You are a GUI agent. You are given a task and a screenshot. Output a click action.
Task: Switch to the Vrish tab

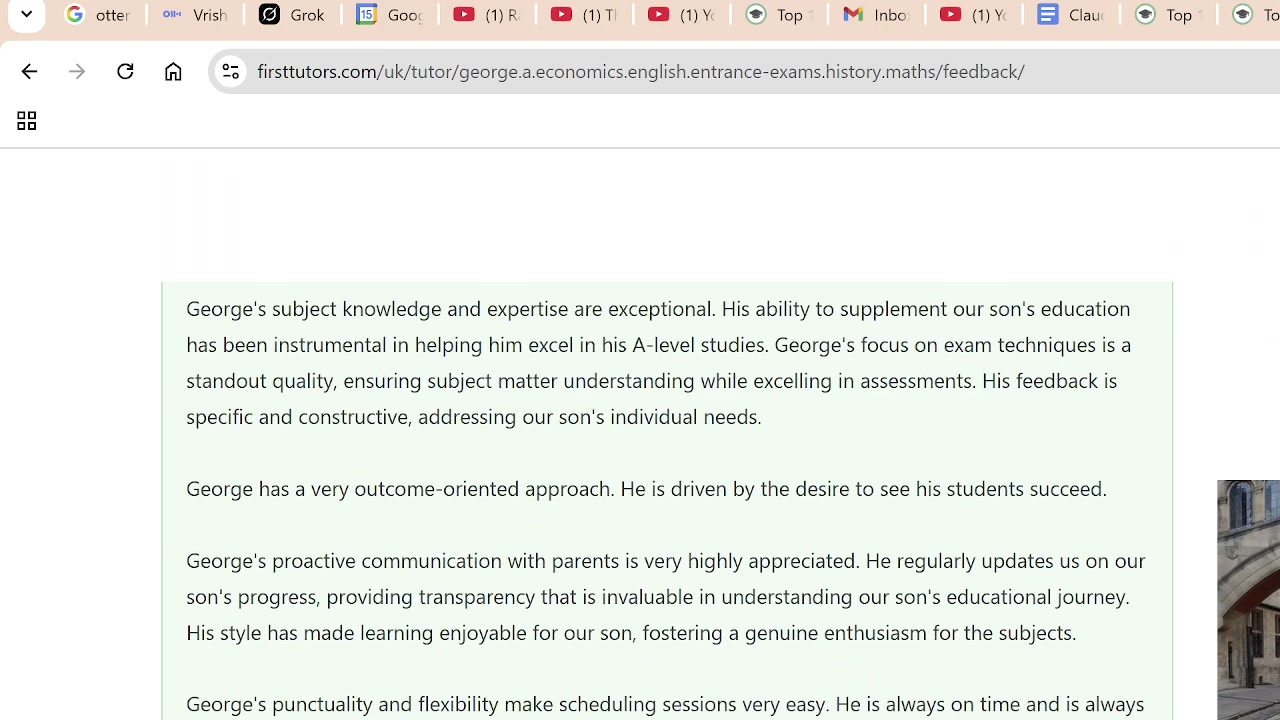point(195,15)
